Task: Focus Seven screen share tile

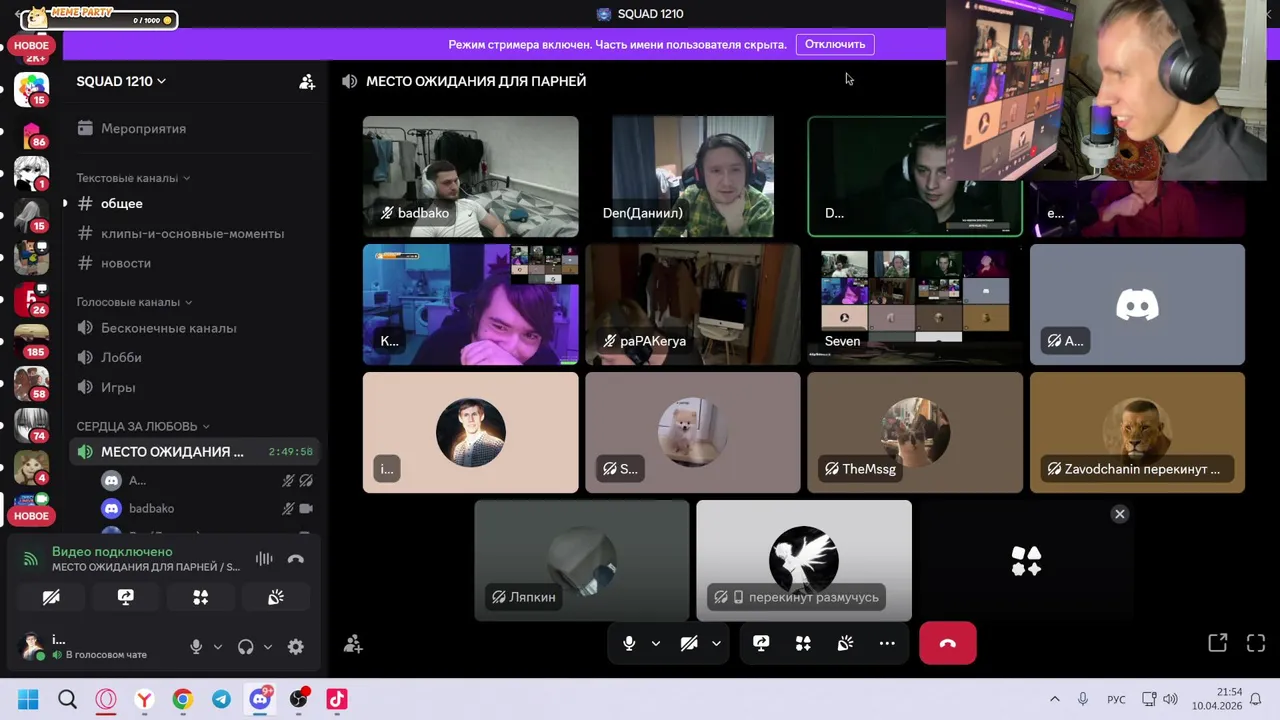Action: click(915, 304)
